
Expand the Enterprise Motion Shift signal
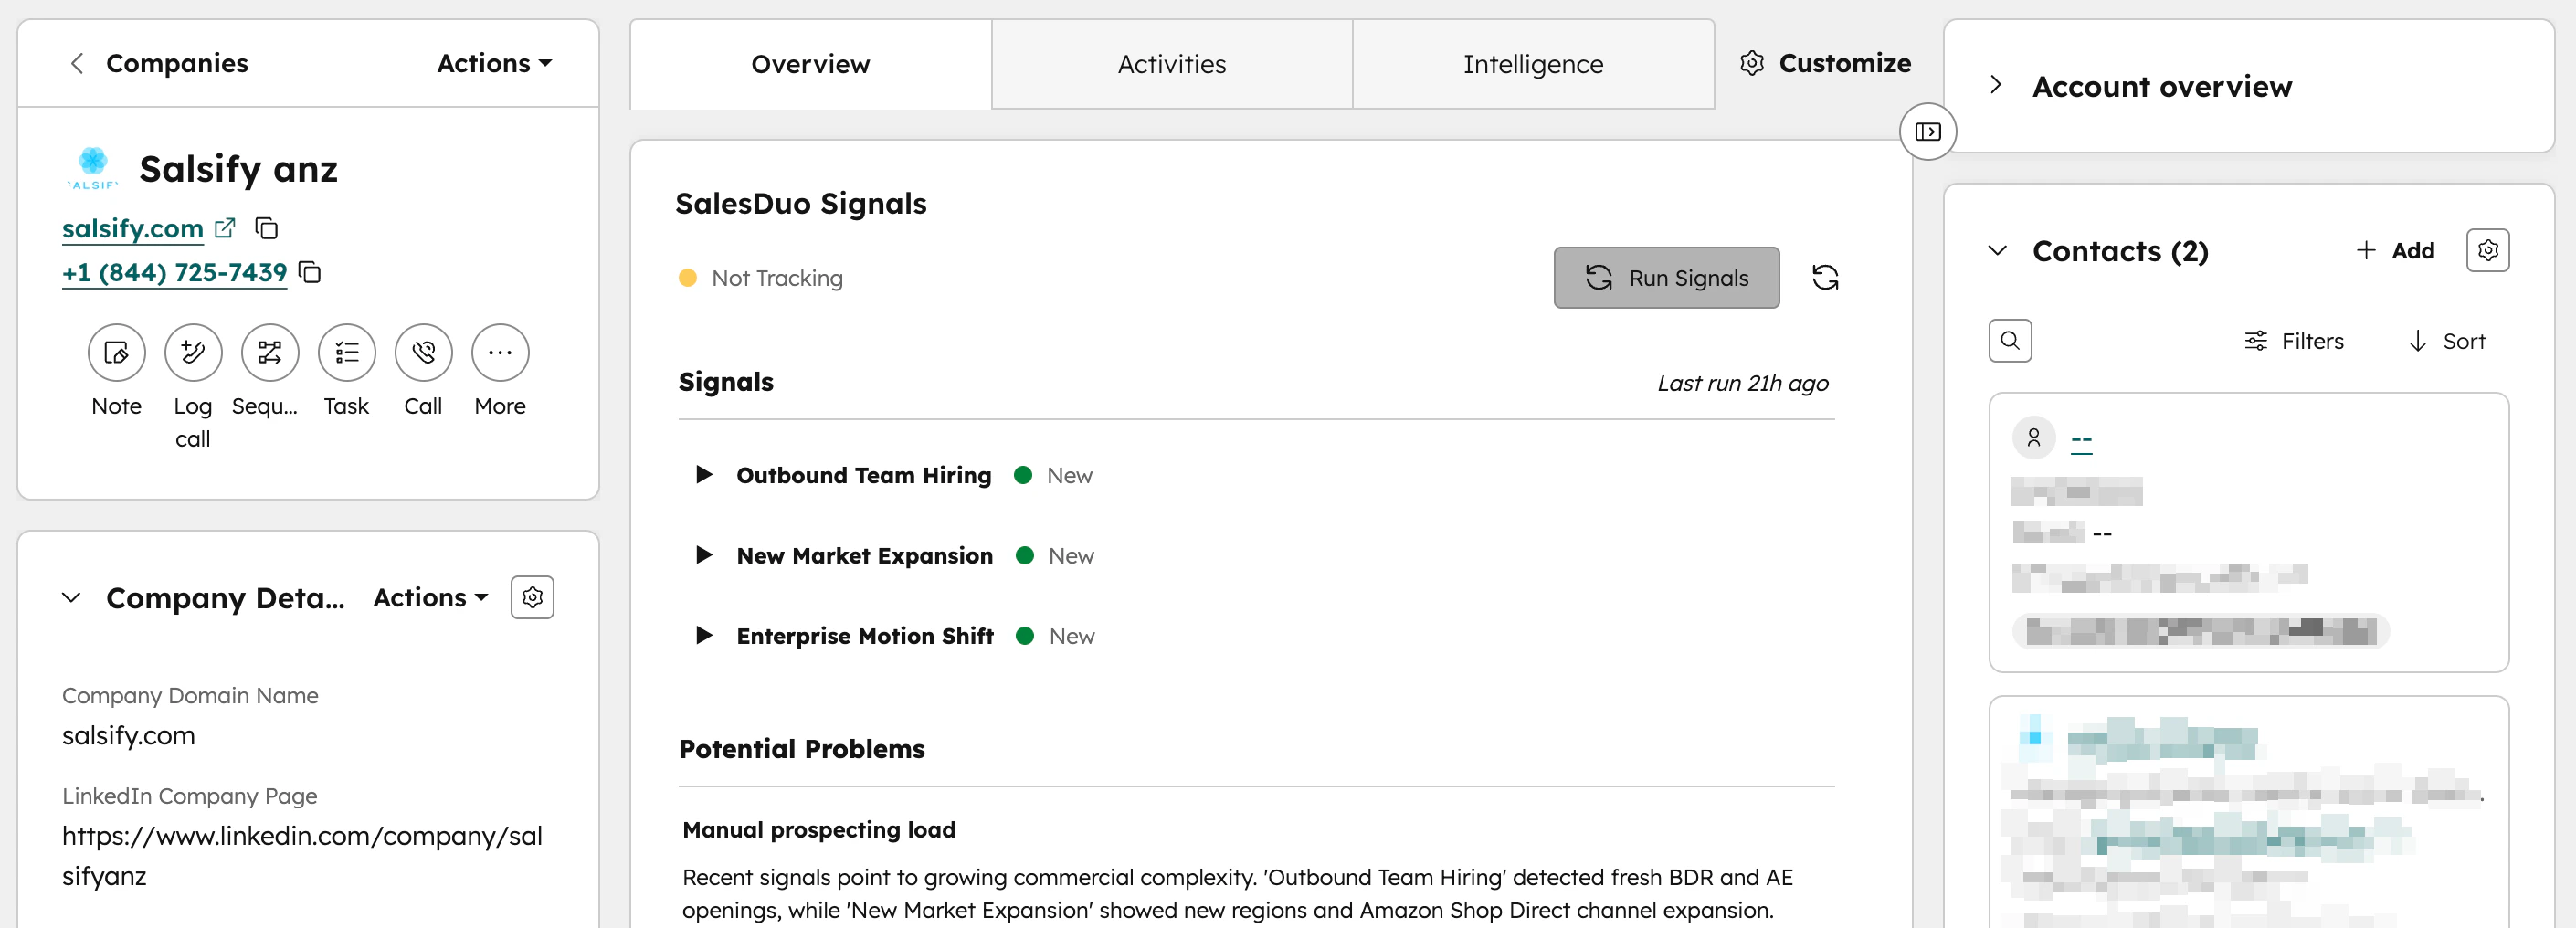pyautogui.click(x=704, y=635)
